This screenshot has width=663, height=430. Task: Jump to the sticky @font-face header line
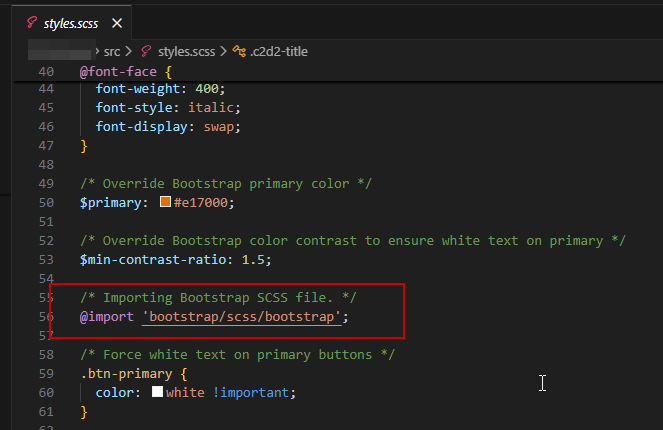126,72
